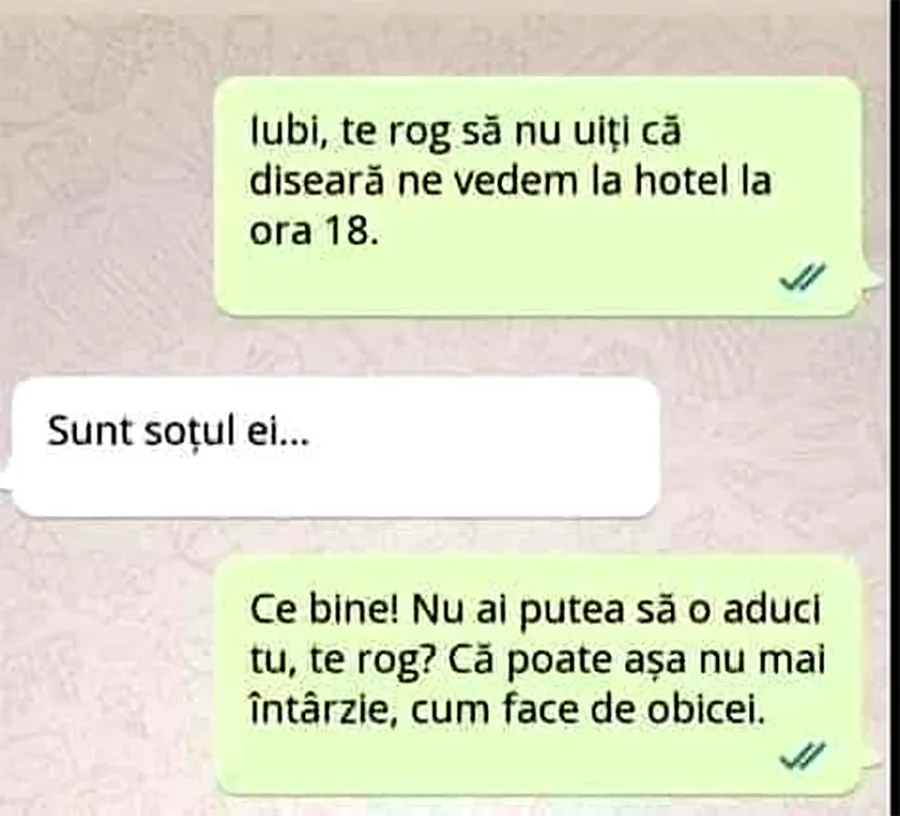Click the word 'diseară' in the first message
The height and width of the screenshot is (816, 900).
coord(316,181)
